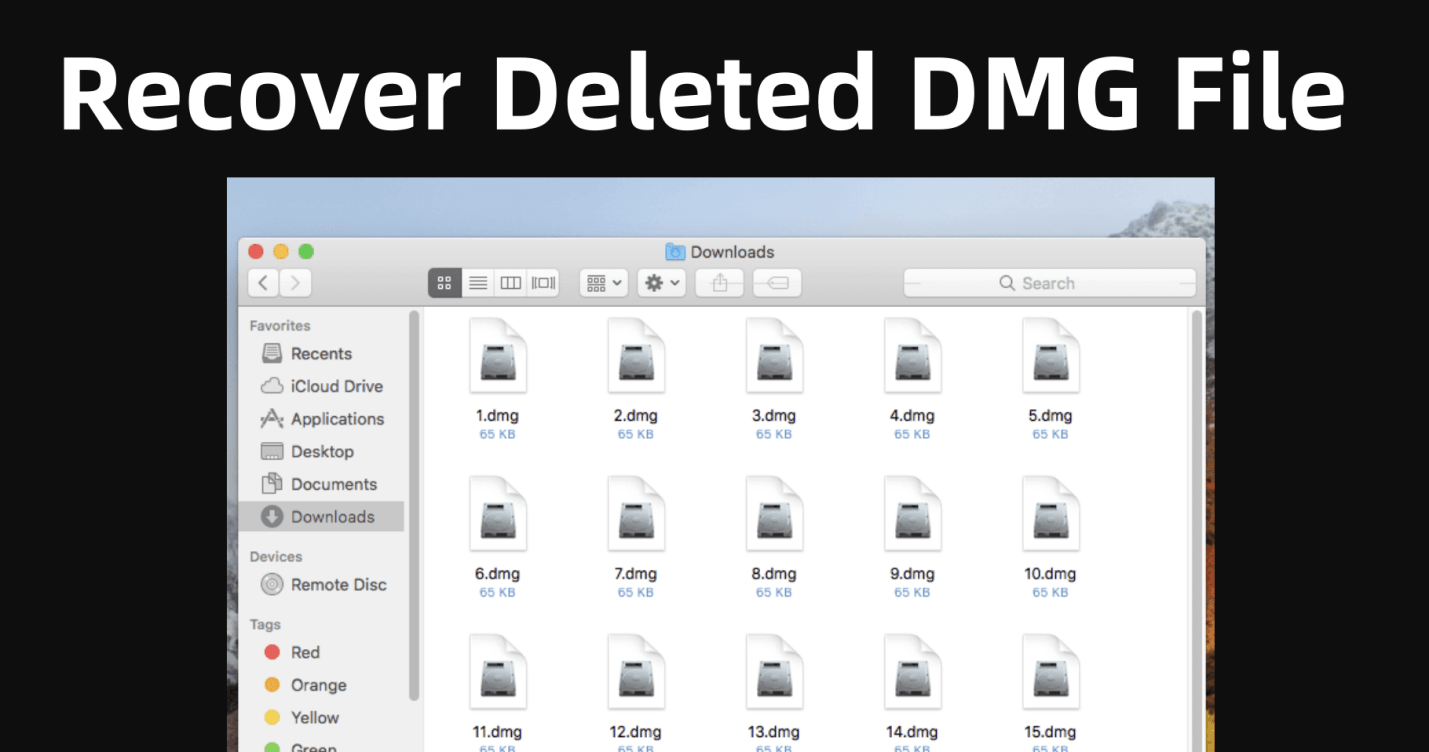Viewport: 1429px width, 752px height.
Task: Select the 6.dmg file icon
Action: click(497, 514)
